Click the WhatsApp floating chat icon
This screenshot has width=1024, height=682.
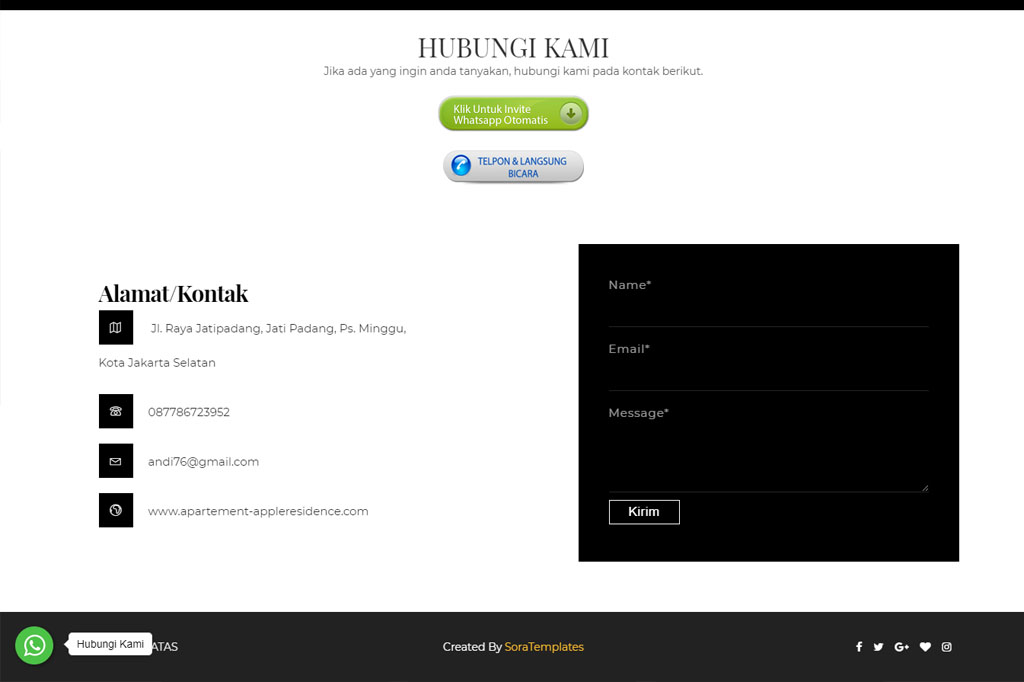tap(34, 645)
